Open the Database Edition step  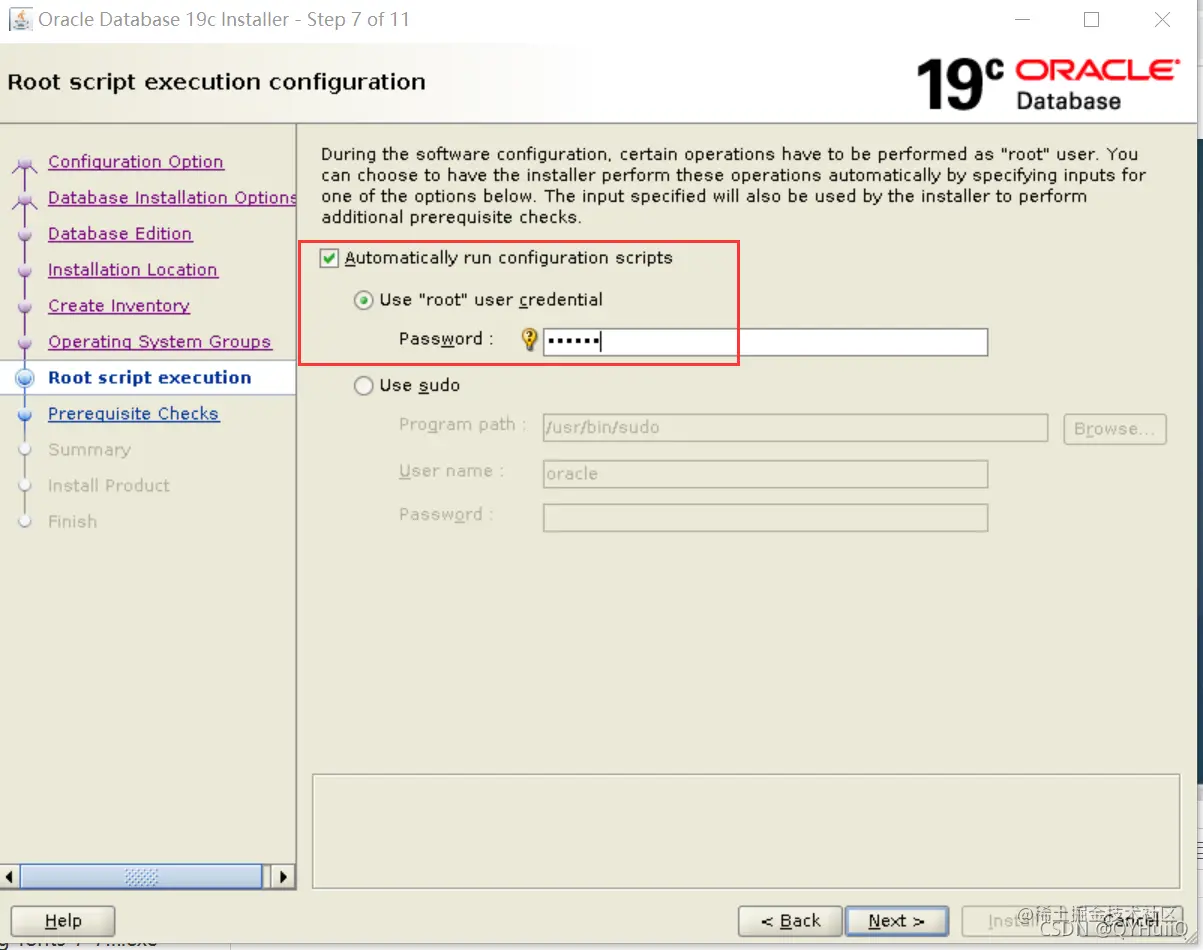click(x=120, y=234)
